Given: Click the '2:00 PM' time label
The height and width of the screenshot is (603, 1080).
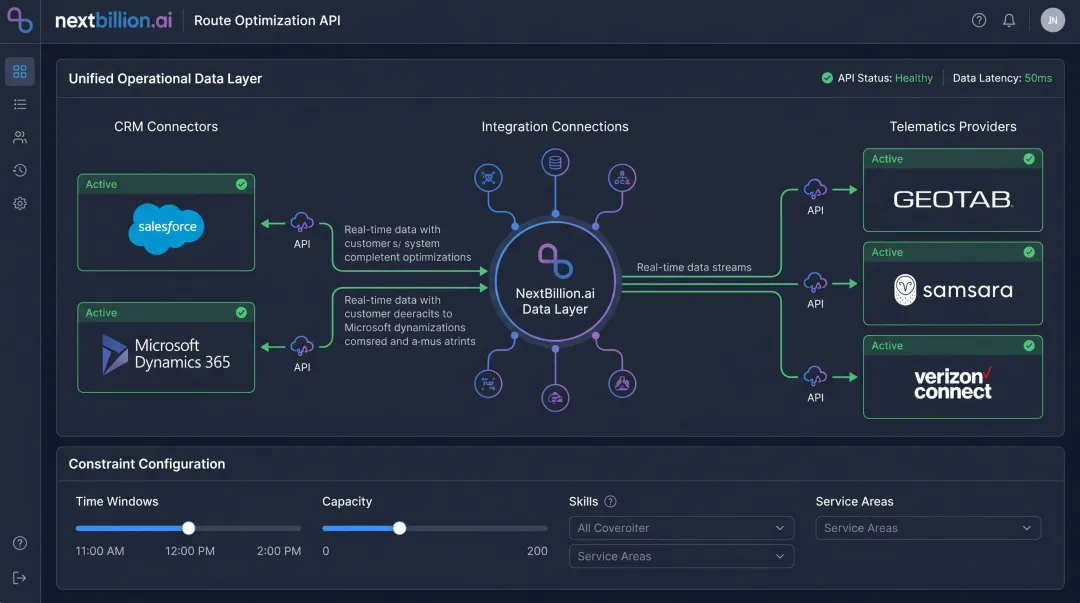Looking at the screenshot, I should coord(279,551).
